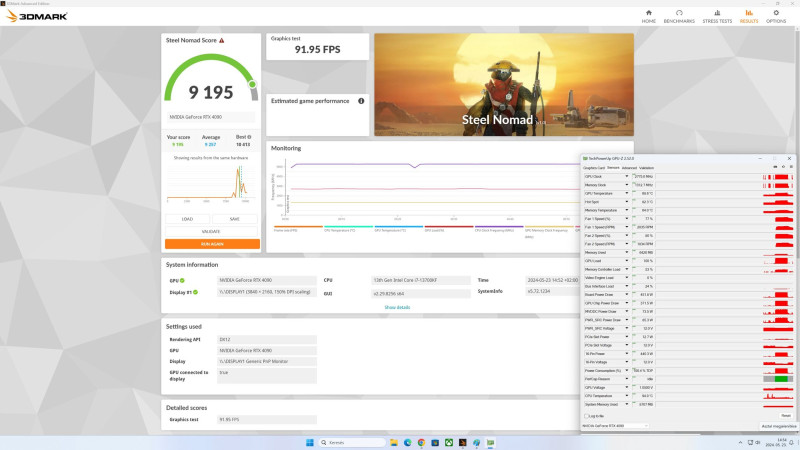The height and width of the screenshot is (450, 800).
Task: Click the LOAD button
Action: [x=187, y=219]
